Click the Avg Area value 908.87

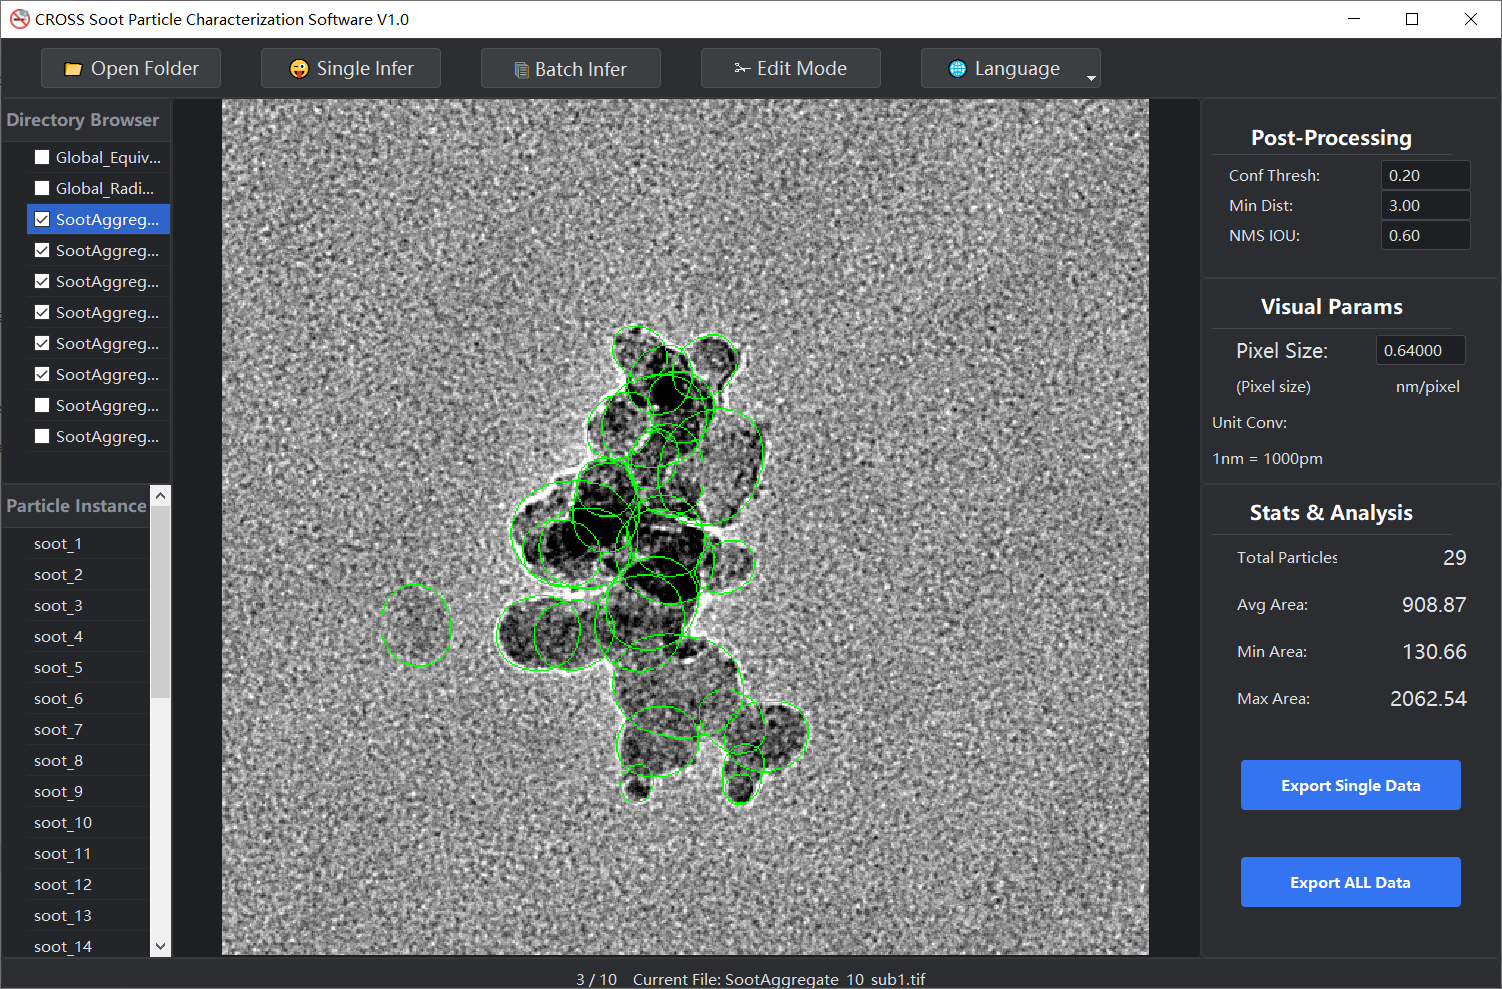[x=1434, y=605]
